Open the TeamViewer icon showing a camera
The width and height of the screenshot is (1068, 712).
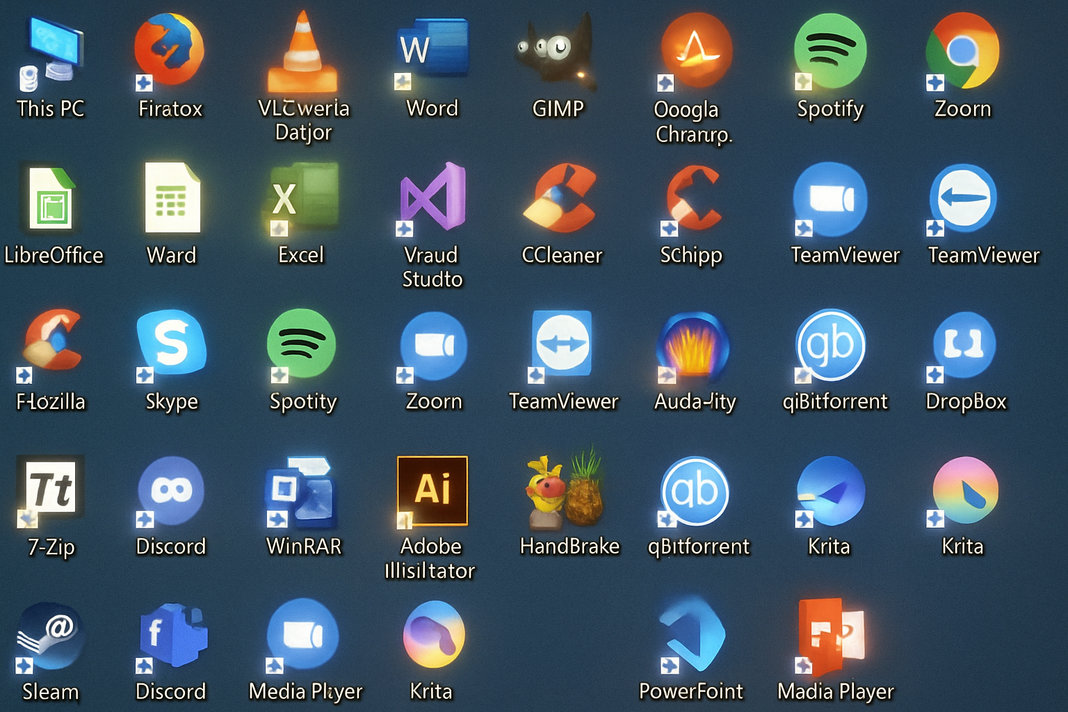click(830, 199)
